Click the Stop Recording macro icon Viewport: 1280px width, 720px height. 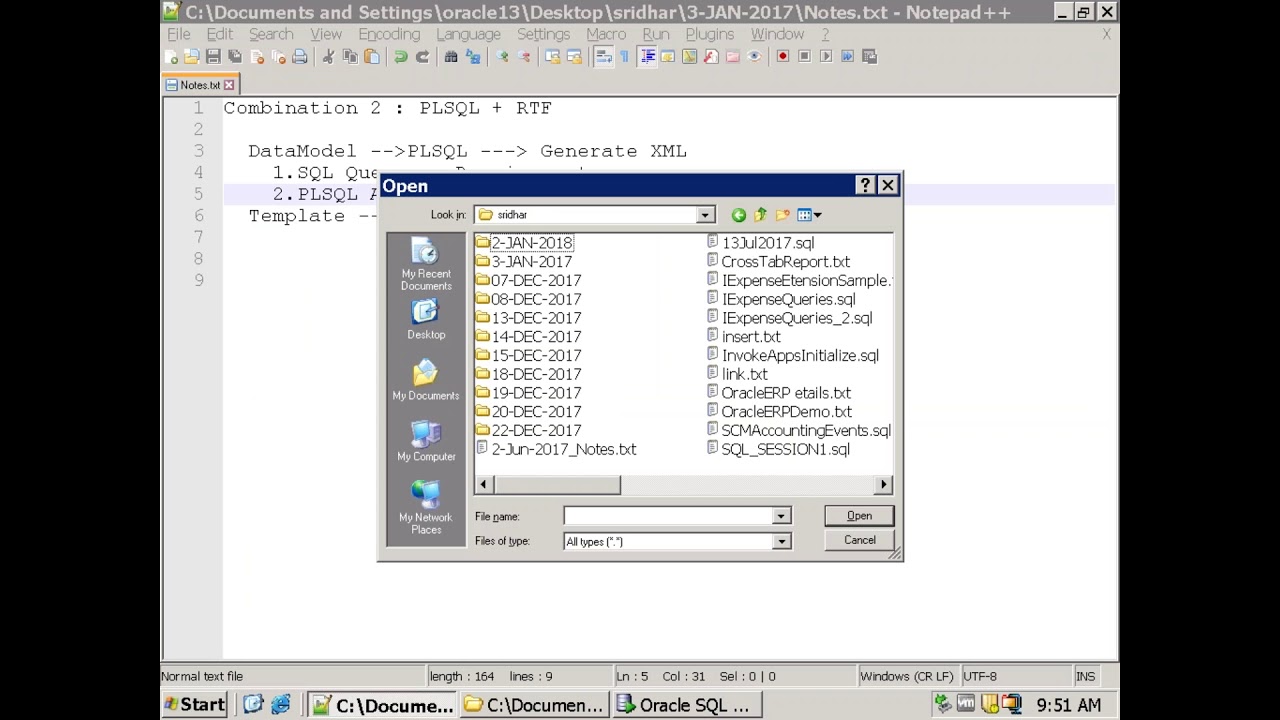[804, 57]
